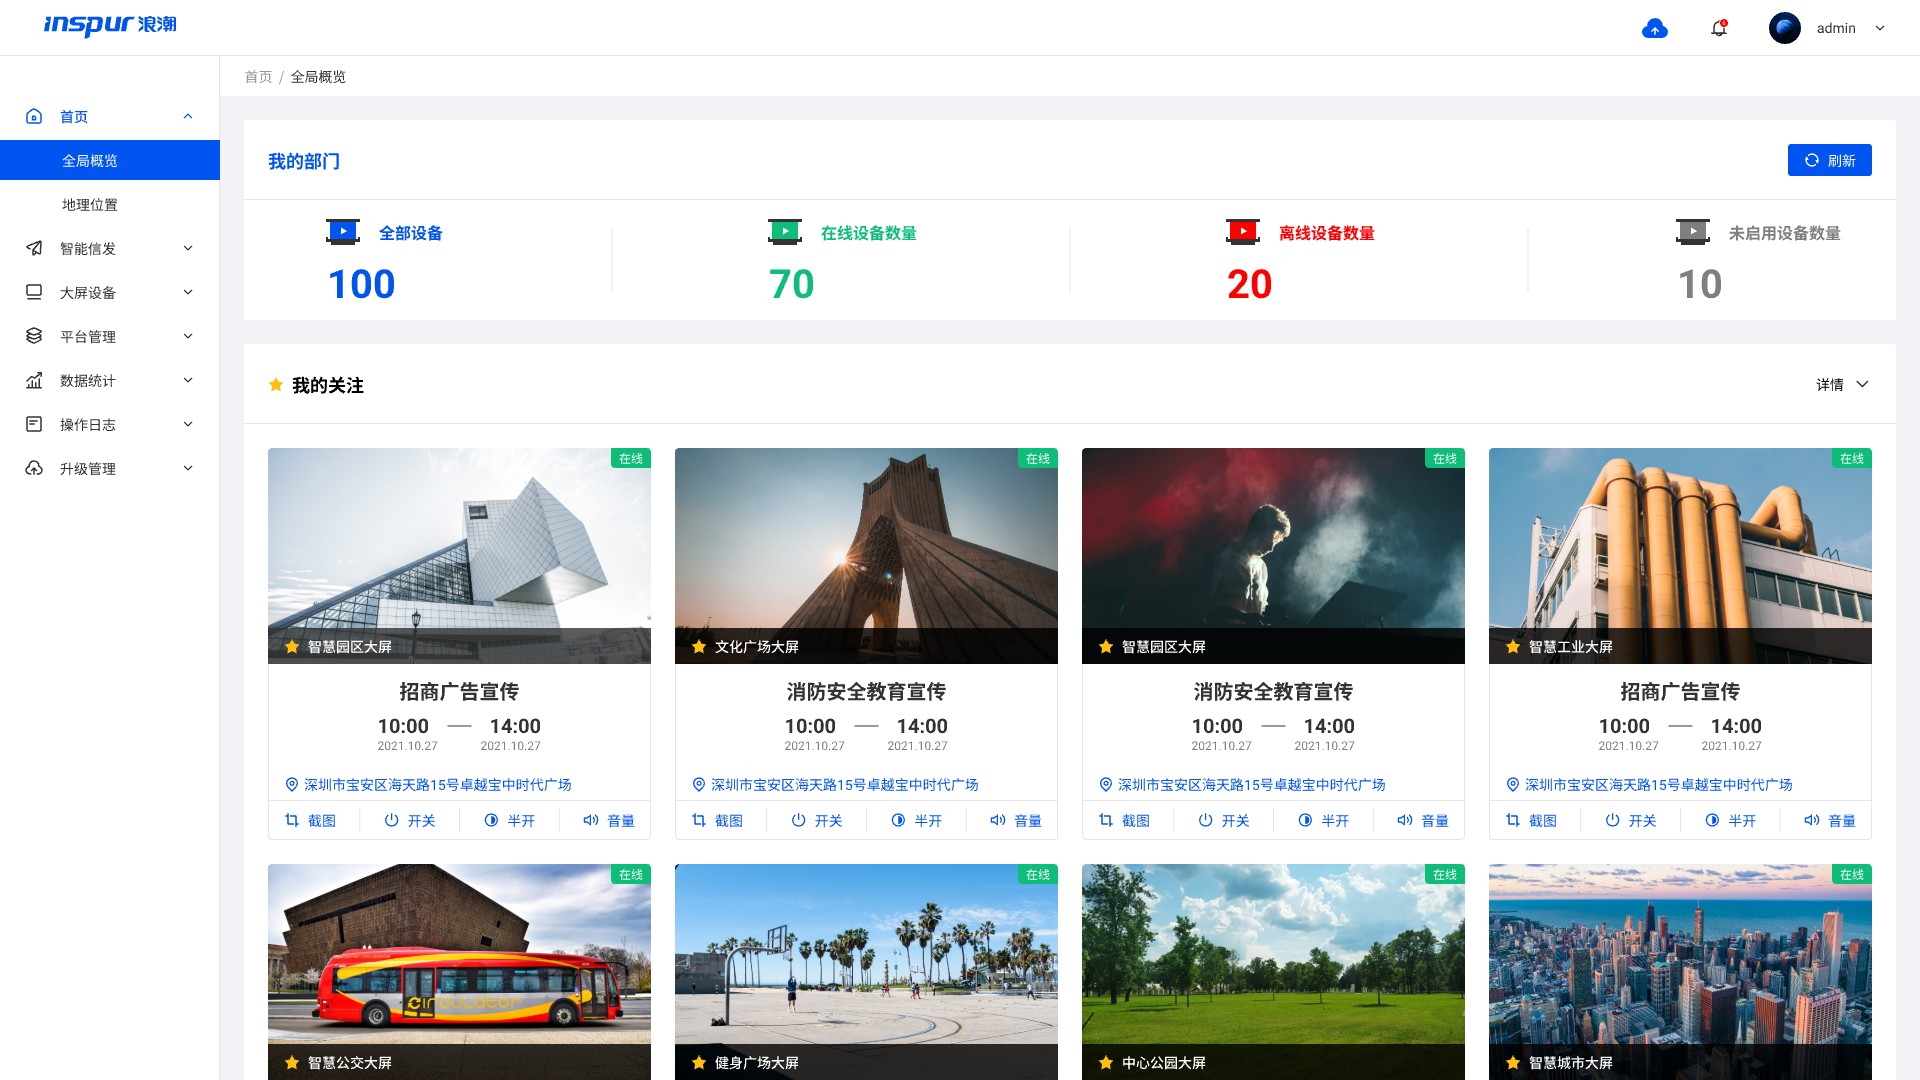Open the 智慧公交大屏 bus thumbnail
1920x1080 pixels.
(459, 971)
